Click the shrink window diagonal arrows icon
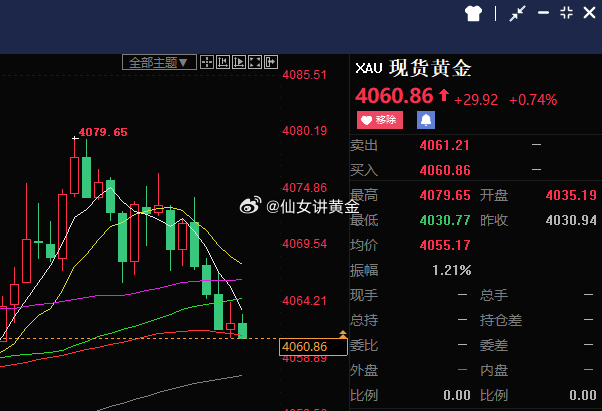The width and height of the screenshot is (602, 411). point(517,13)
